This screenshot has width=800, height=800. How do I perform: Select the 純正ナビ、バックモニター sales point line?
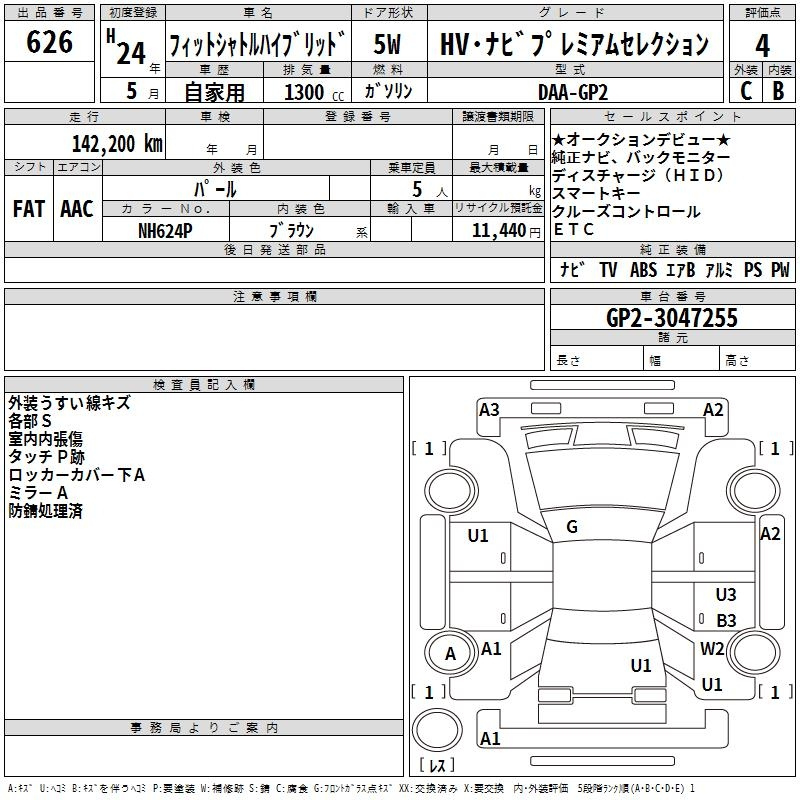[x=641, y=157]
